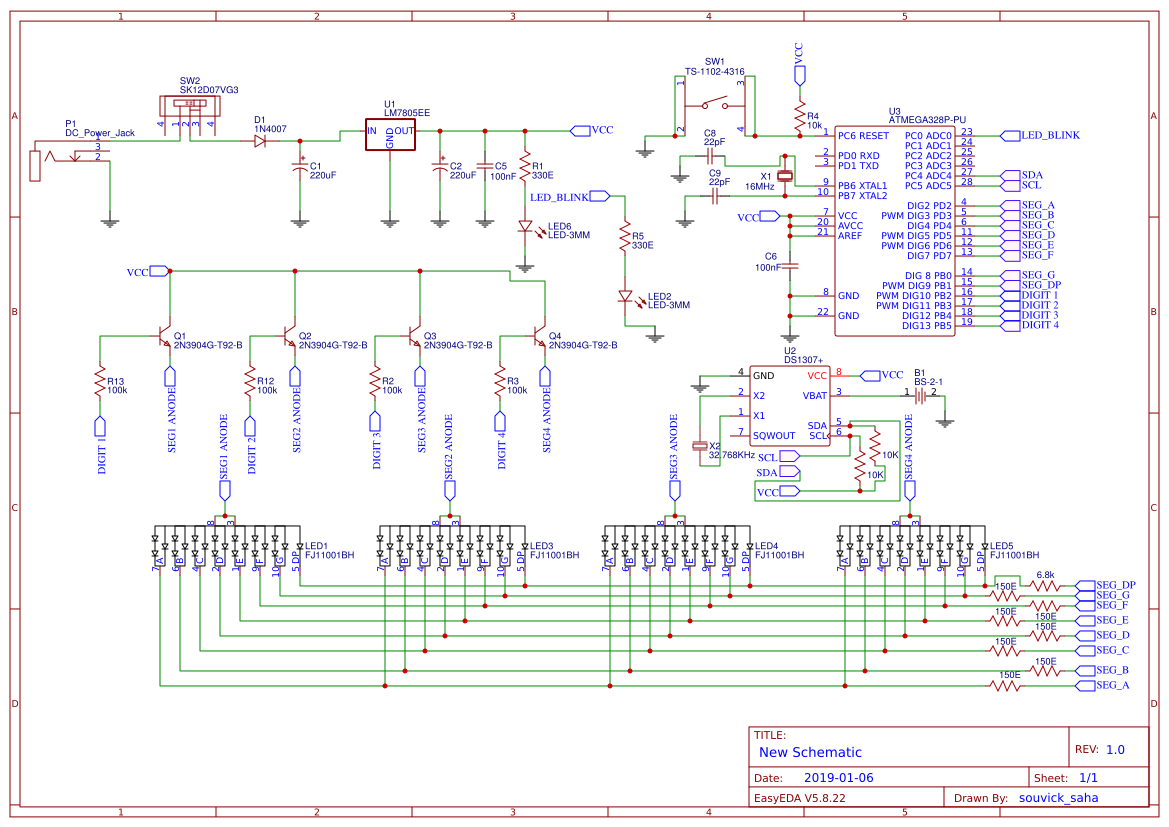Image resolution: width=1169 pixels, height=827 pixels.
Task: Click the D1 1N4007 diode symbol
Action: pos(260,141)
